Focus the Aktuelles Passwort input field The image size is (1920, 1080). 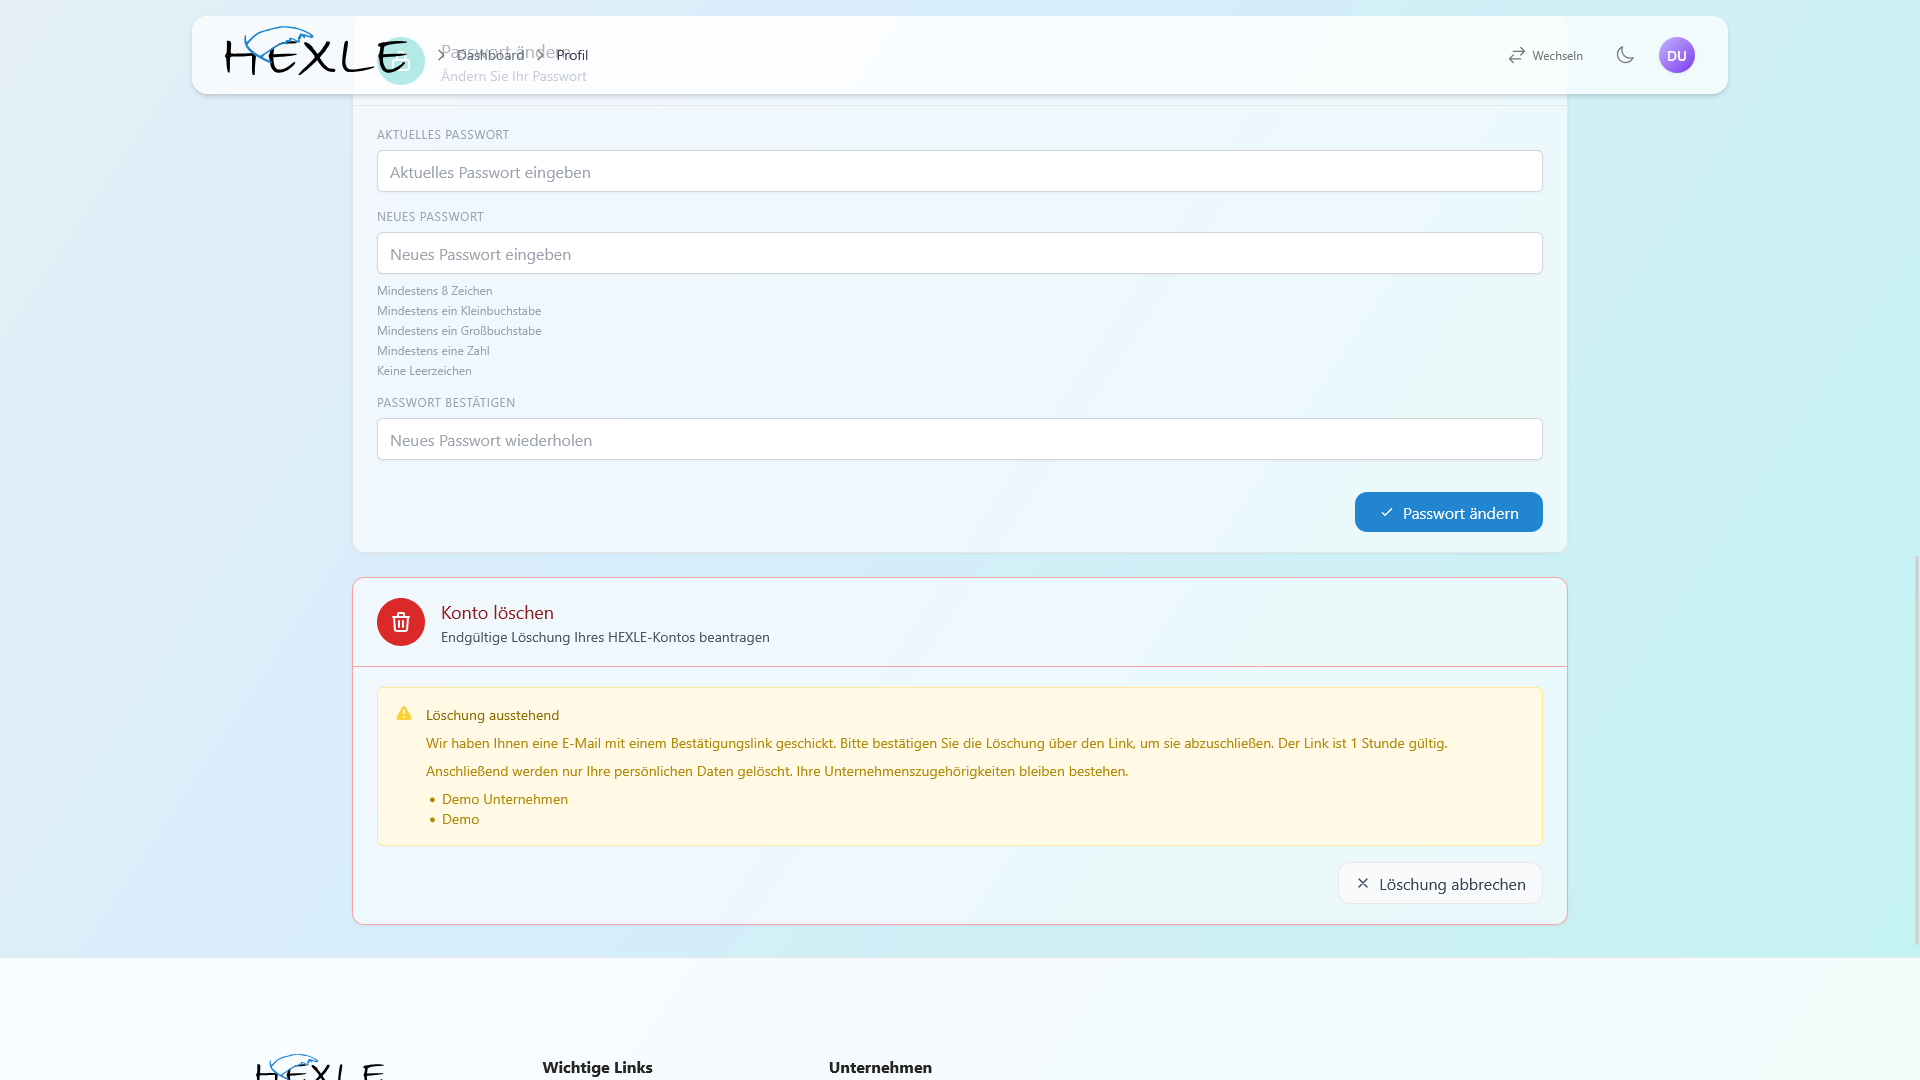point(960,171)
